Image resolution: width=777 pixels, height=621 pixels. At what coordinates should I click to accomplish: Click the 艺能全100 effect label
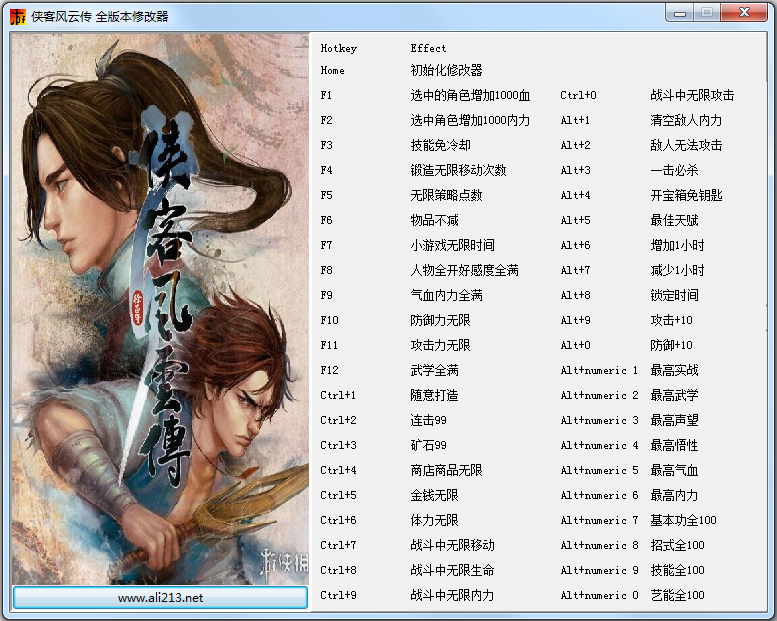(x=677, y=596)
